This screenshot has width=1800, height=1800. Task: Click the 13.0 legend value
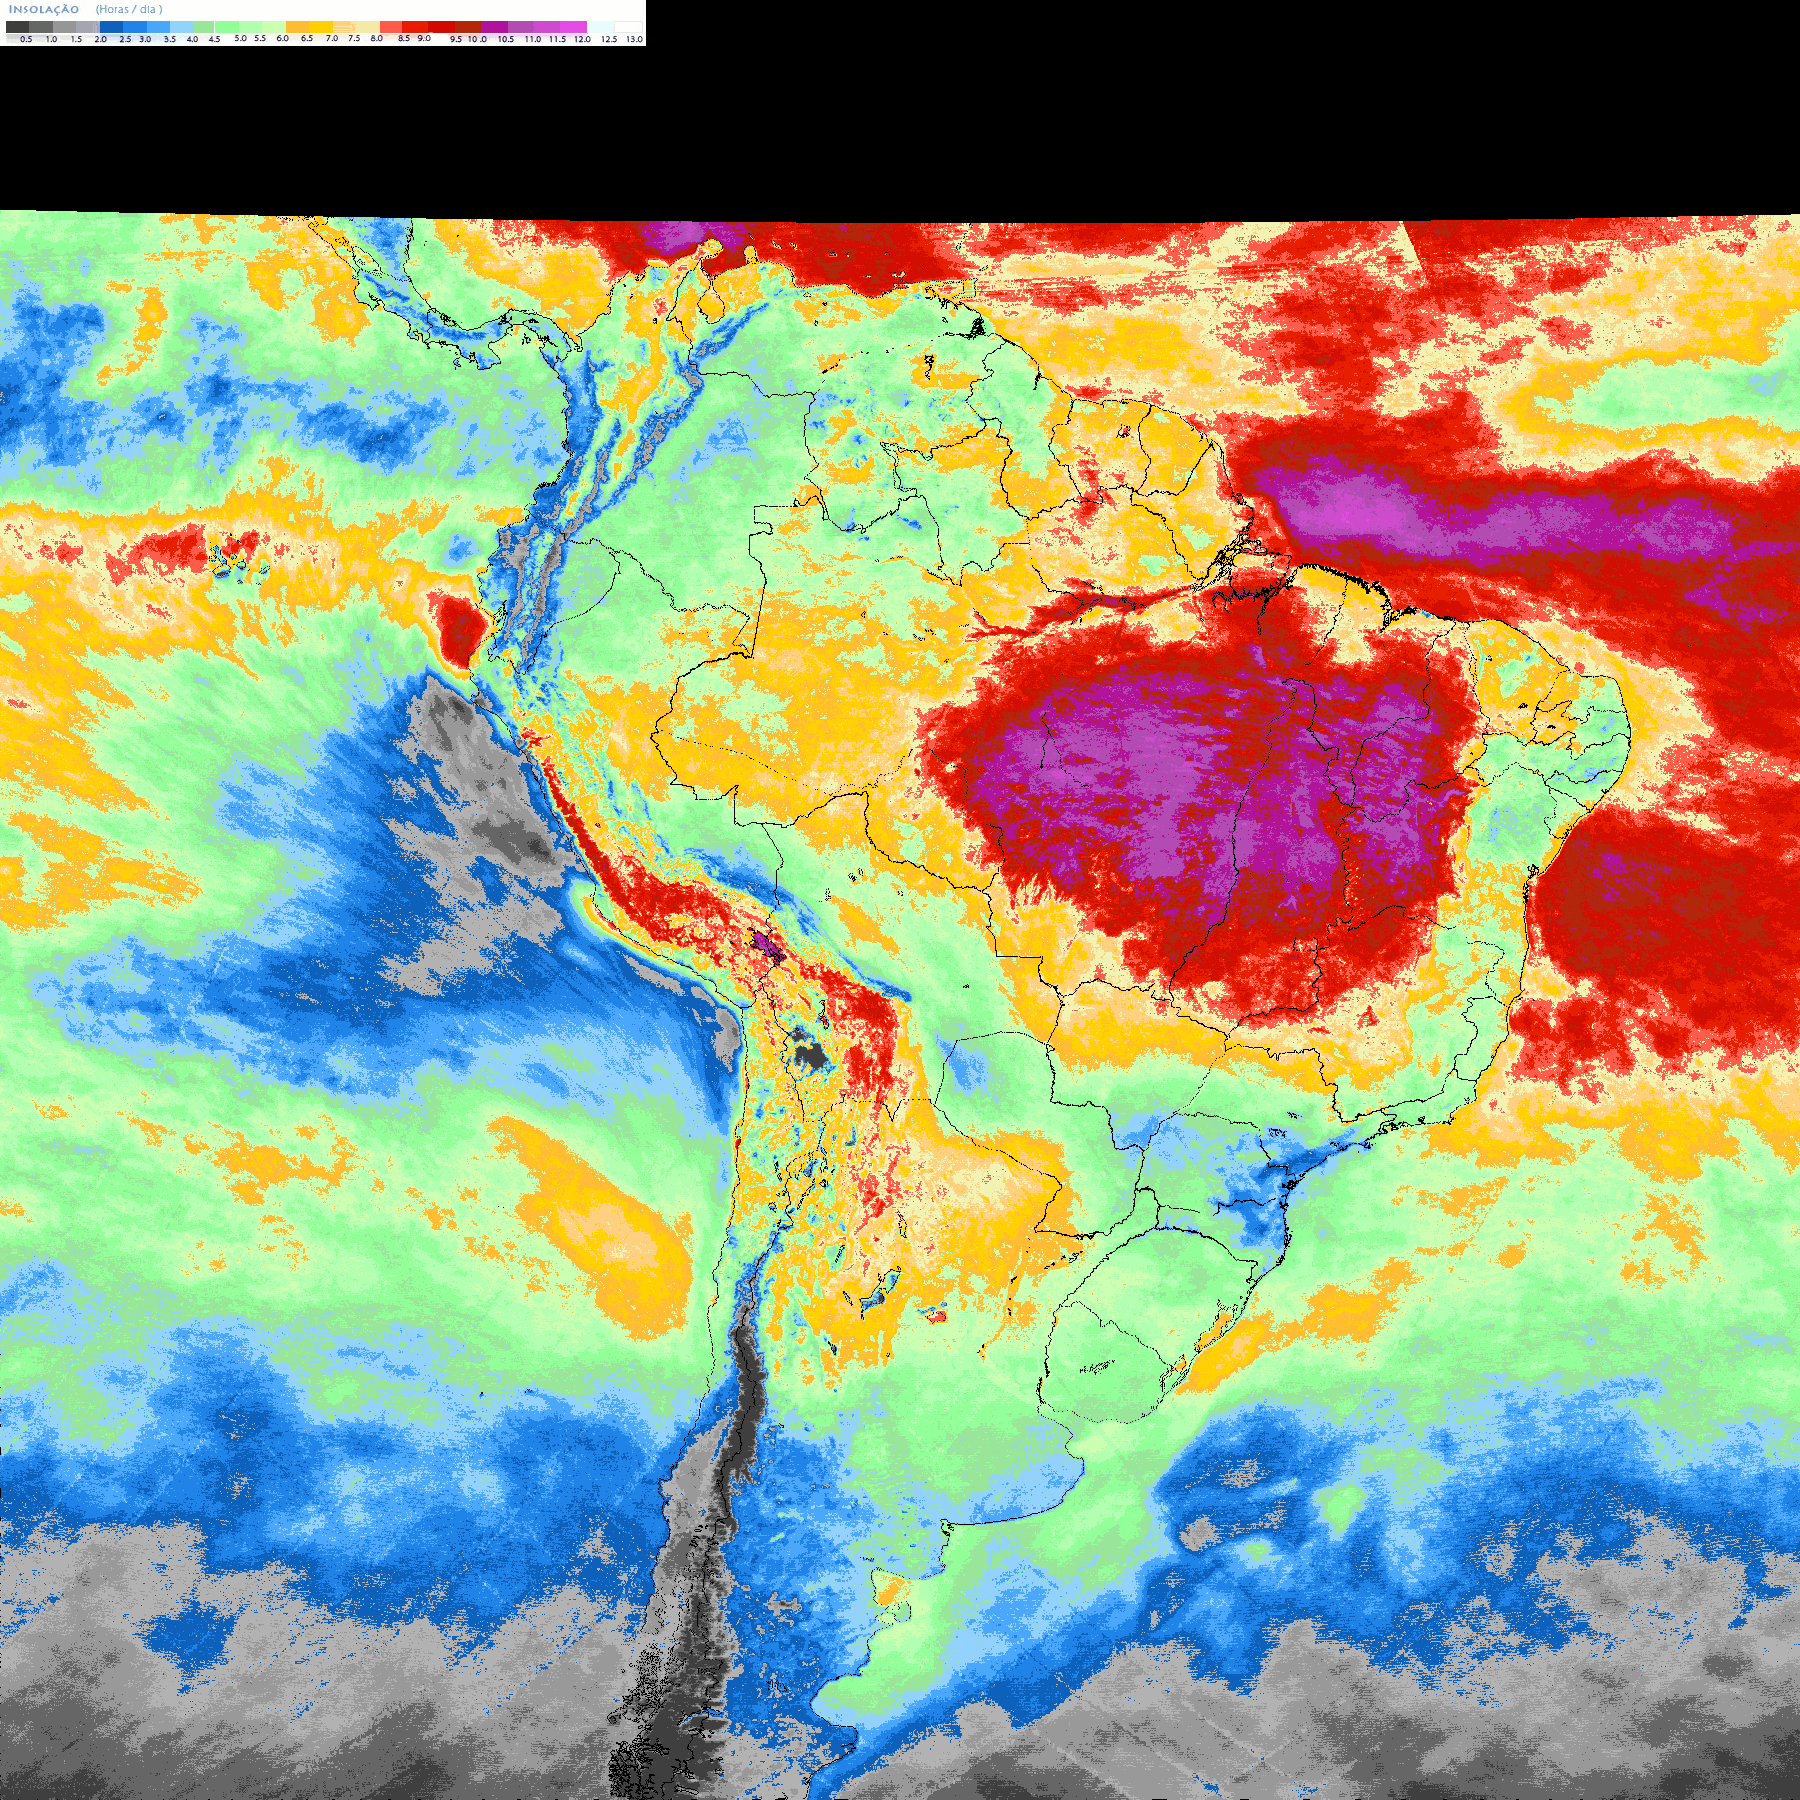(634, 39)
